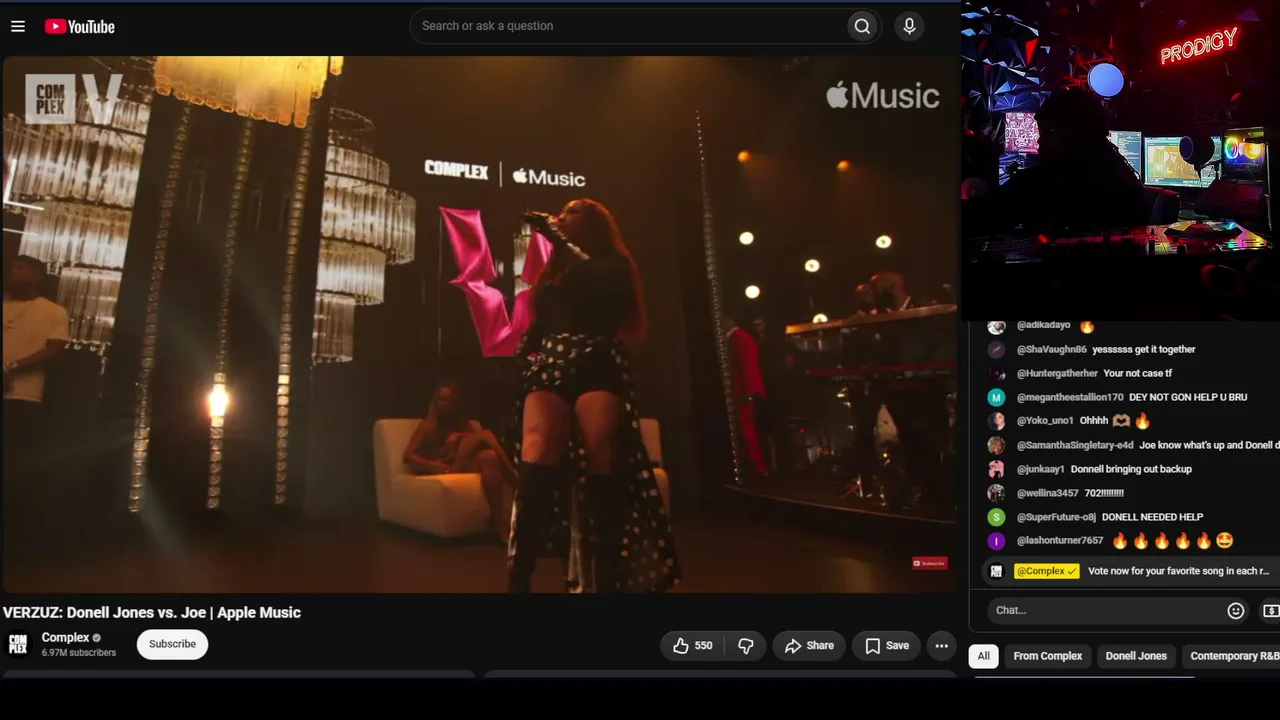Click the avatar of @megantheestallion170 in chat
Screen dimensions: 1280x720
coord(996,397)
